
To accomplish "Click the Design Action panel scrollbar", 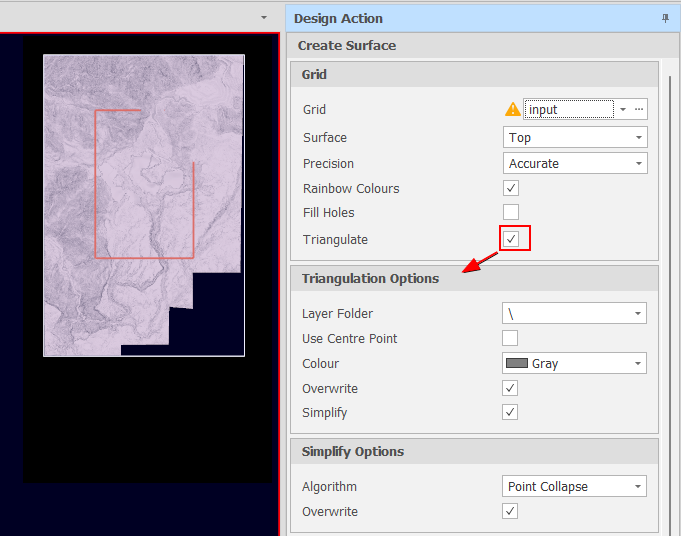I will tap(670, 304).
